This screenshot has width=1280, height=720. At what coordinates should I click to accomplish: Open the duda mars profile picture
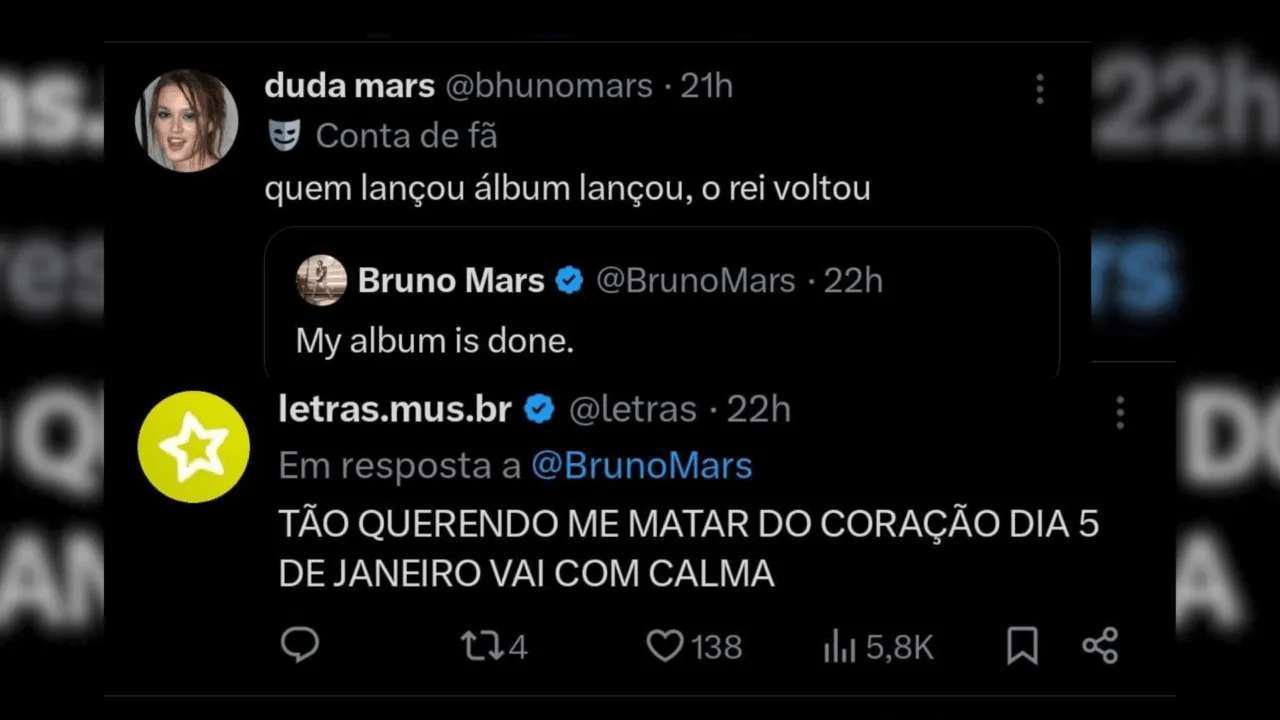coord(187,120)
